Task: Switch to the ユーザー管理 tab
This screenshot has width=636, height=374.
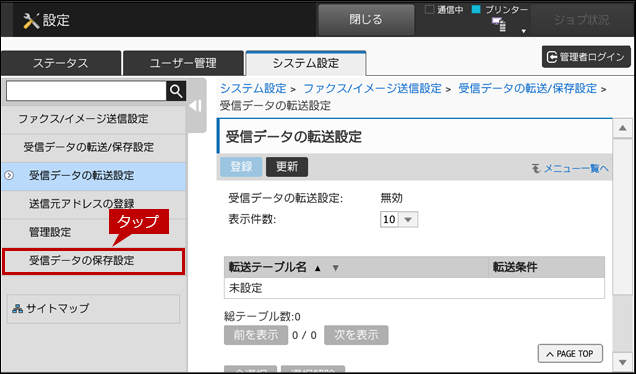Action: click(x=183, y=63)
